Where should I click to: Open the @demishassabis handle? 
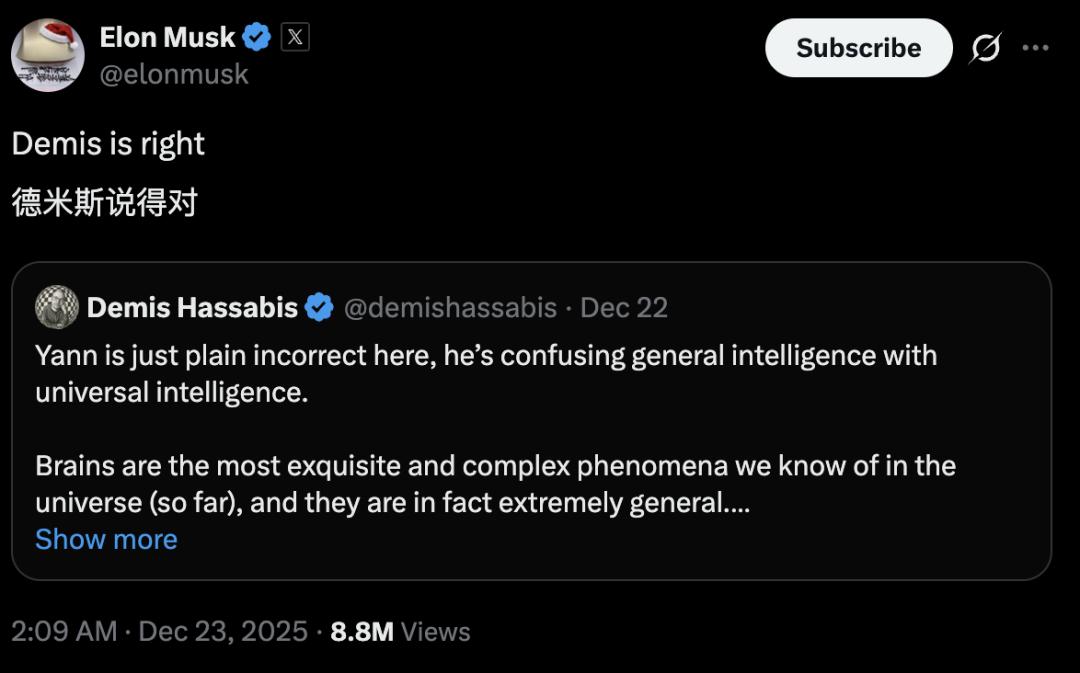(450, 307)
